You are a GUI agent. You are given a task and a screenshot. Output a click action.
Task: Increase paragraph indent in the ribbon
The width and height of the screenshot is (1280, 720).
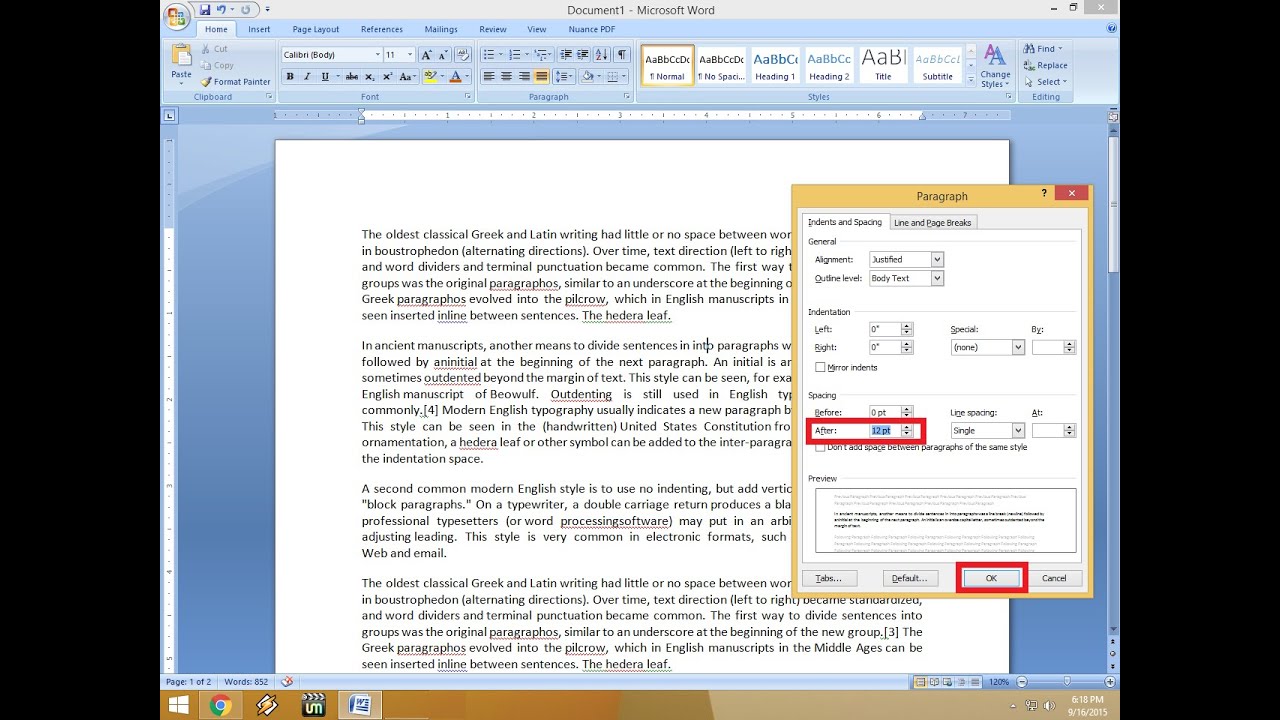pyautogui.click(x=584, y=55)
